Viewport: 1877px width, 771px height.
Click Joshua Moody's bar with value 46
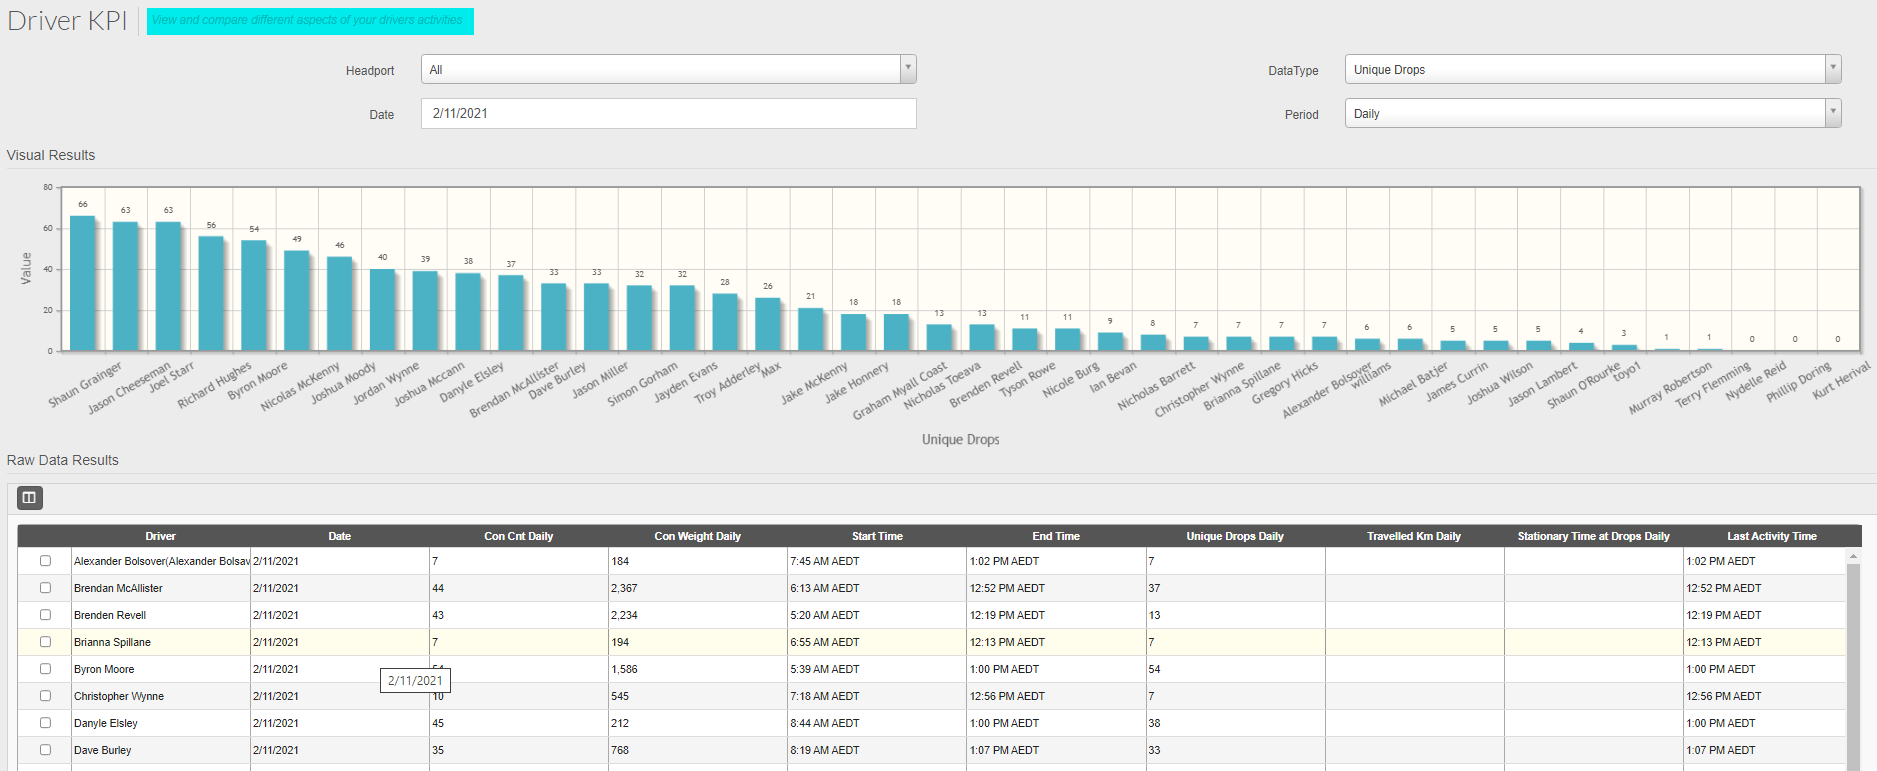340,304
